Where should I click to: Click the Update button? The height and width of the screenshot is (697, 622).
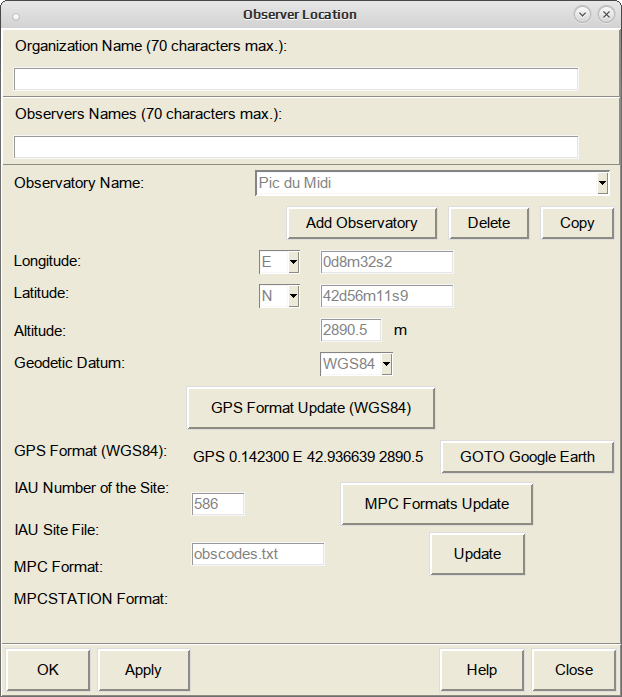477,554
